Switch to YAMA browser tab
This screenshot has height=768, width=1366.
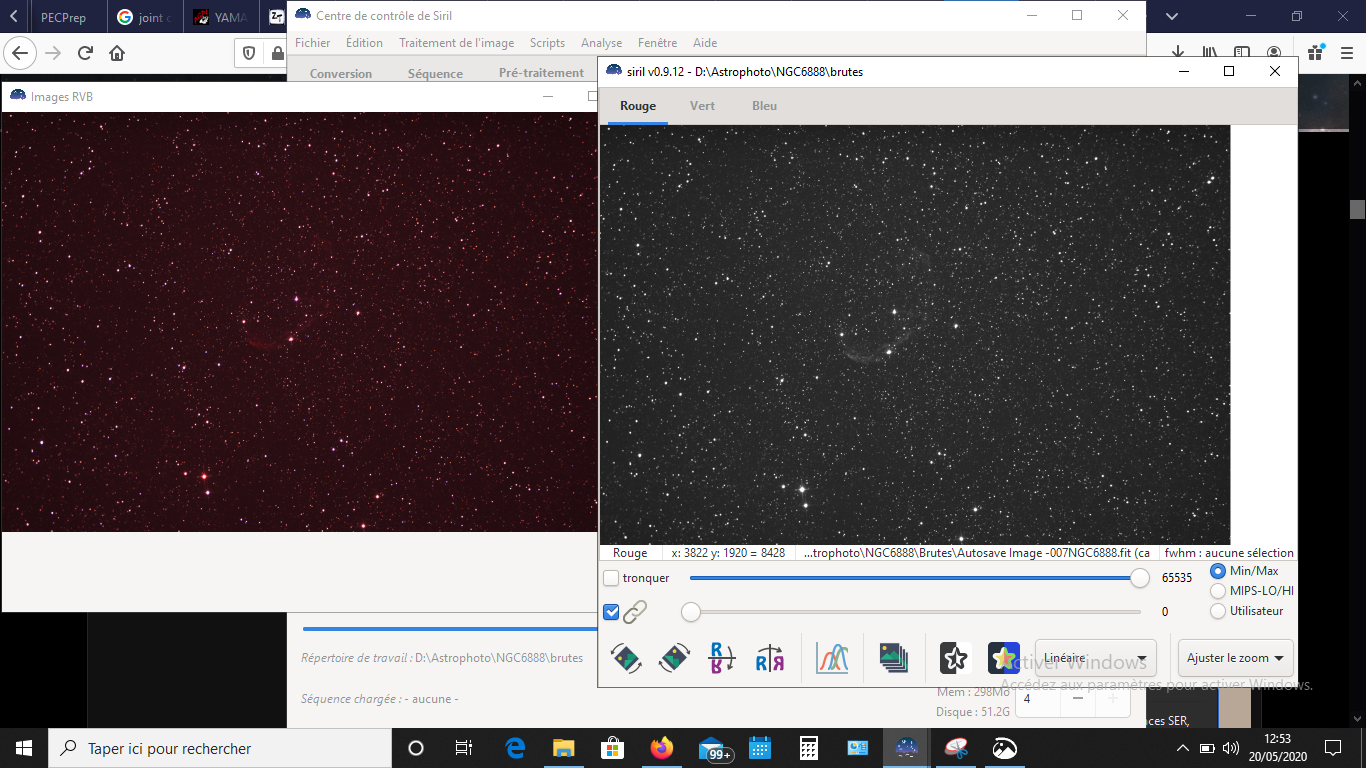coord(219,17)
